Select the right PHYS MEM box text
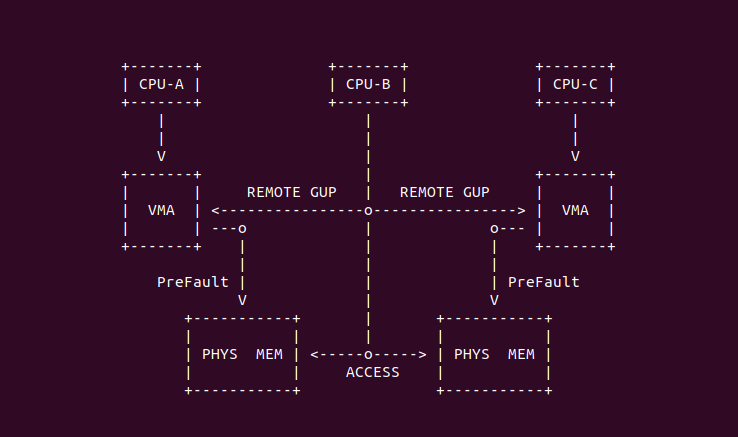Image resolution: width=738 pixels, height=437 pixels. coord(494,354)
